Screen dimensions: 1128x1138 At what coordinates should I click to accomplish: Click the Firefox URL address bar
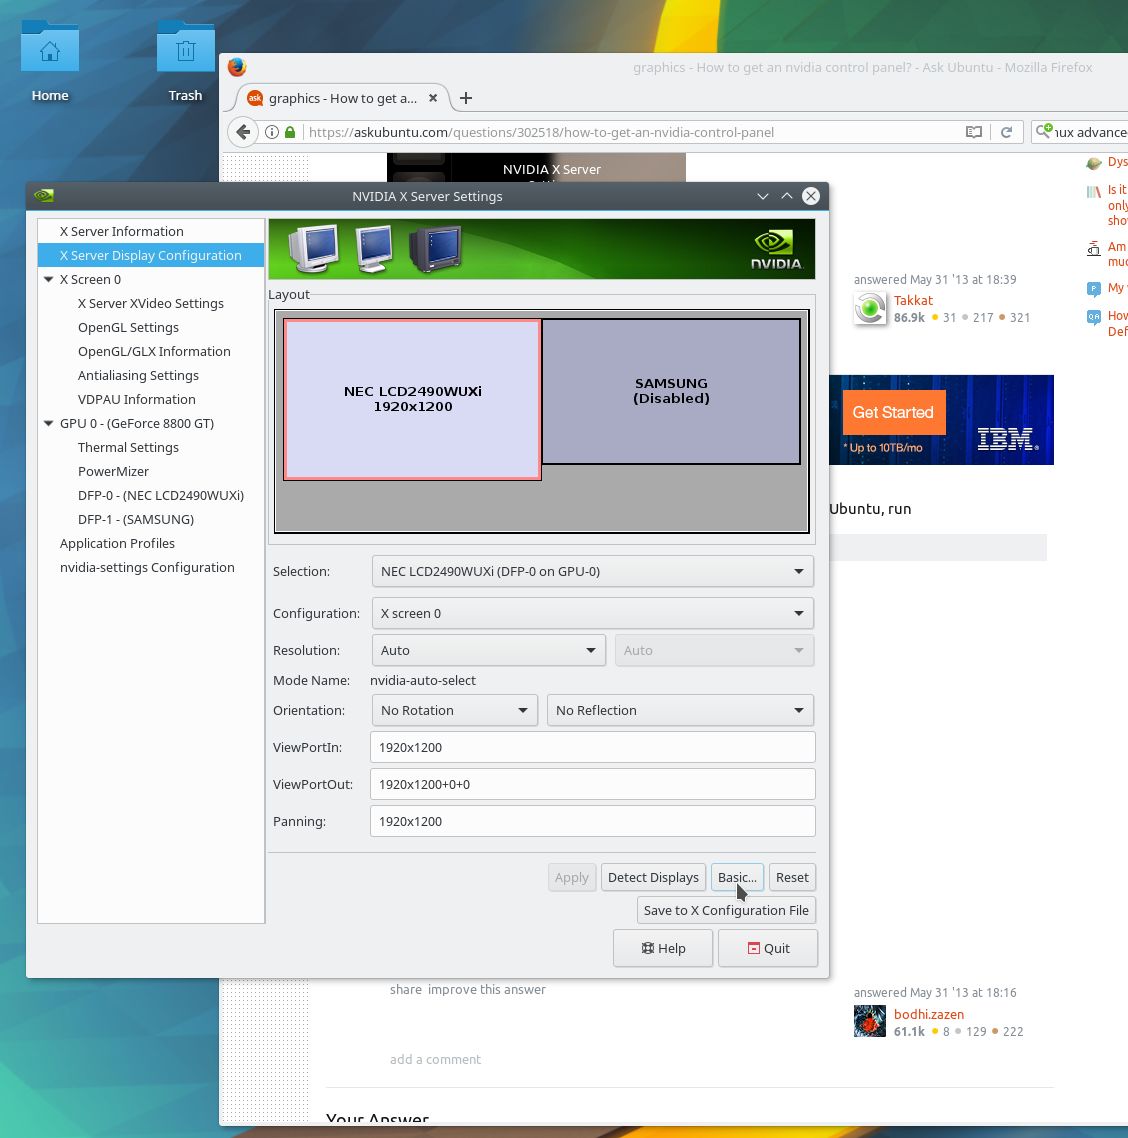tap(628, 132)
